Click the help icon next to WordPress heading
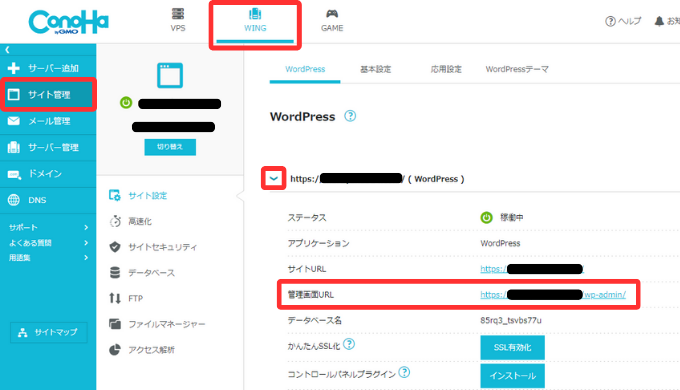Screen dimensions: 680x390 (350, 116)
